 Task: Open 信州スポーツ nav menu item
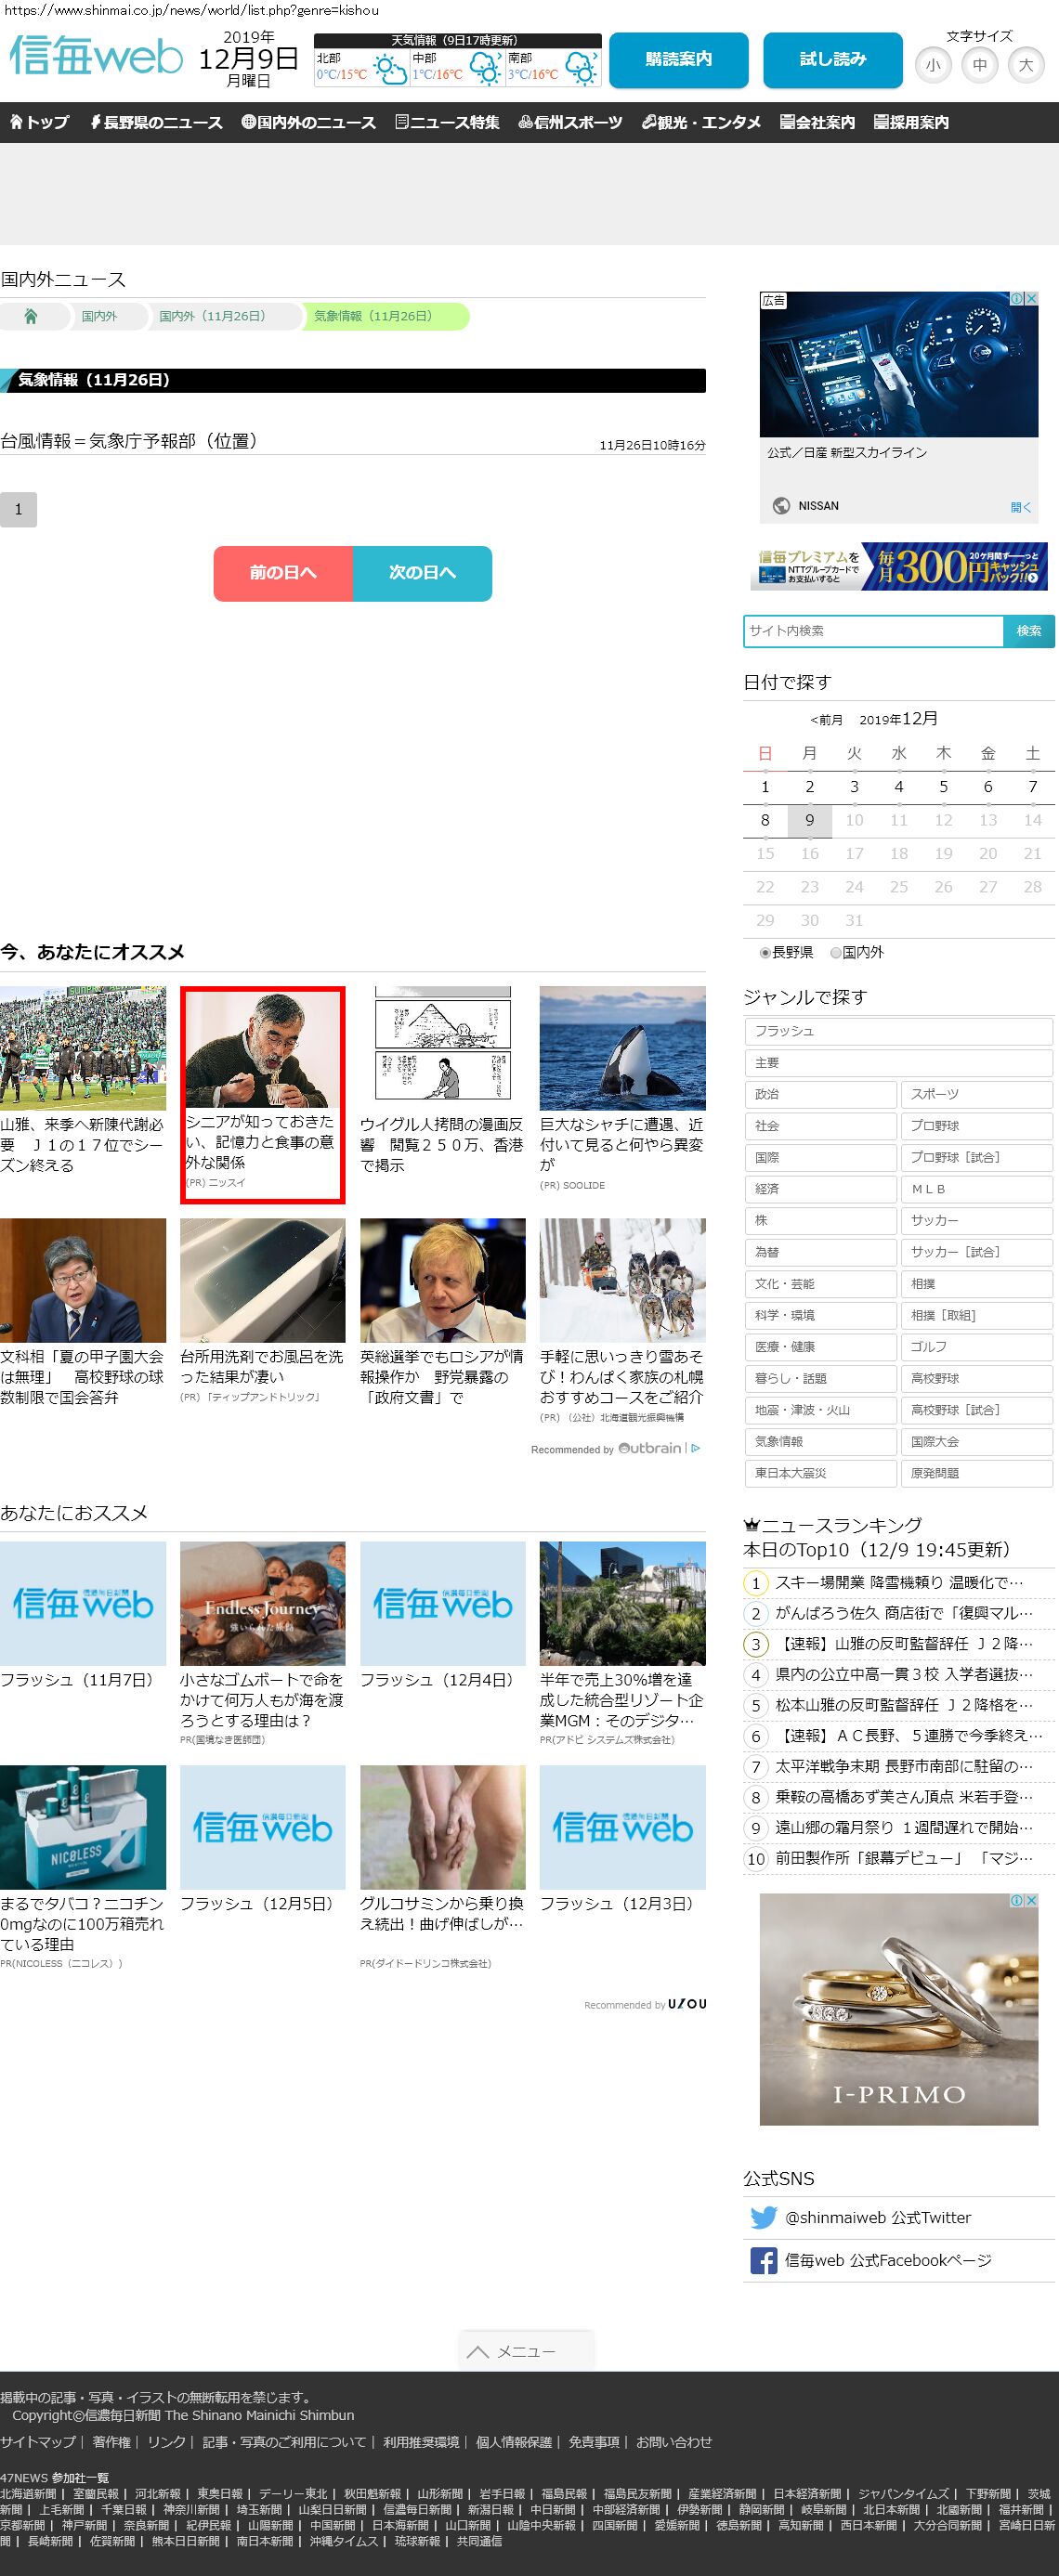[570, 122]
